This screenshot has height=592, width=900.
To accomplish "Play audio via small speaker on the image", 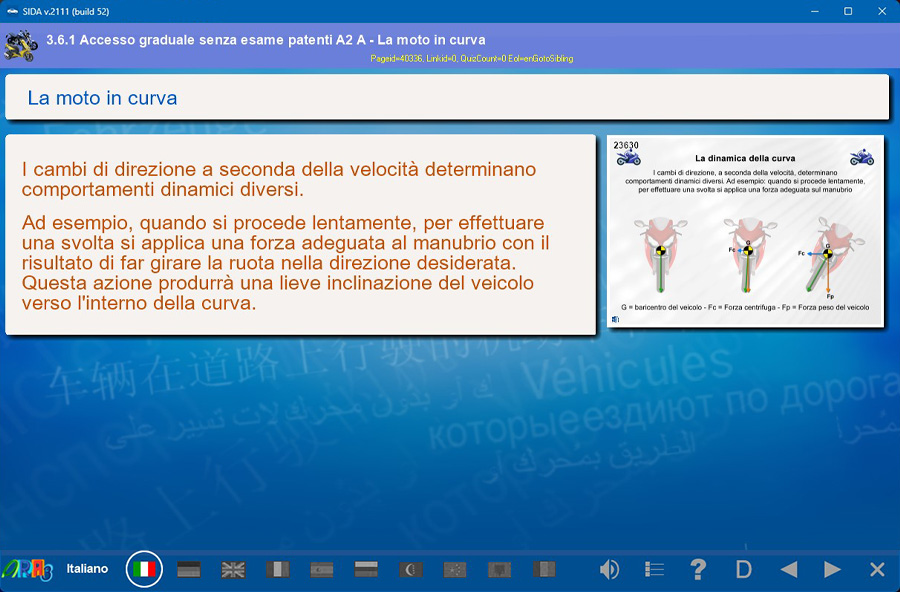I will pos(615,320).
